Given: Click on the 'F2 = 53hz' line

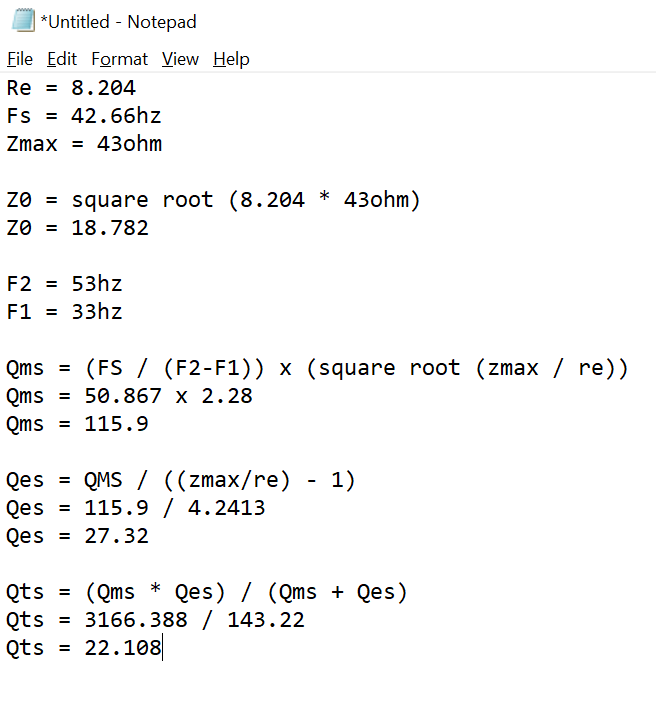Looking at the screenshot, I should (x=64, y=284).
